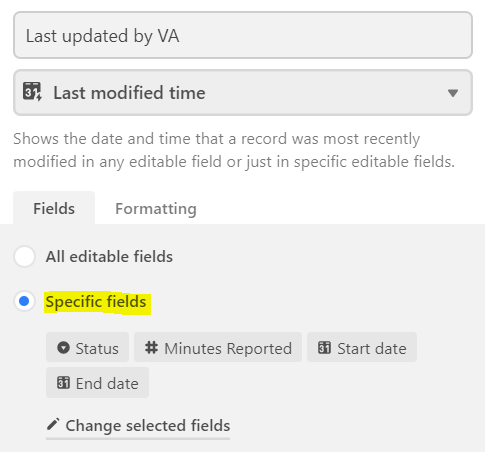Select the Specific fields radio button

pyautogui.click(x=24, y=301)
